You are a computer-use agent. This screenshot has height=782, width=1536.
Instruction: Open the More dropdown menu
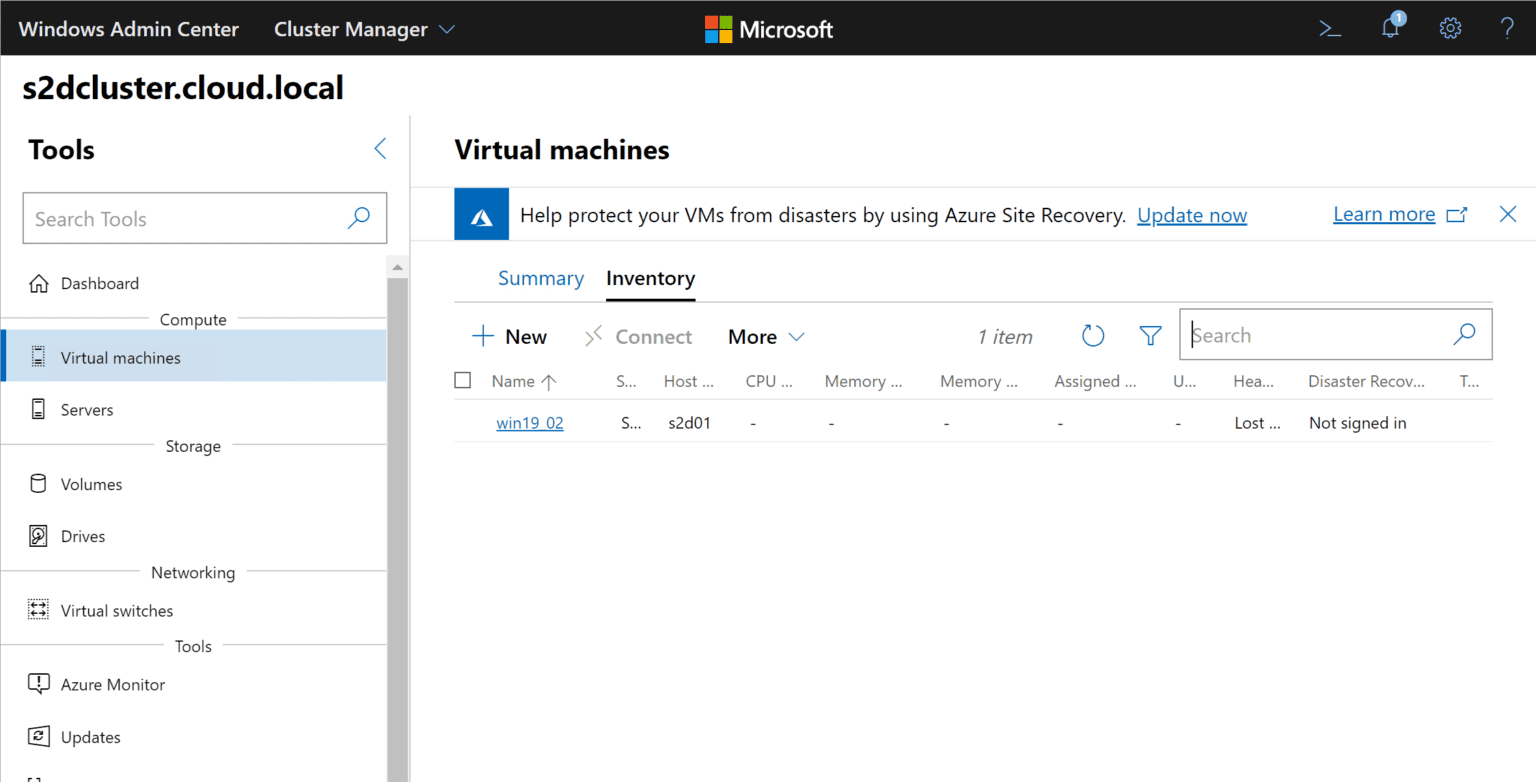(766, 337)
